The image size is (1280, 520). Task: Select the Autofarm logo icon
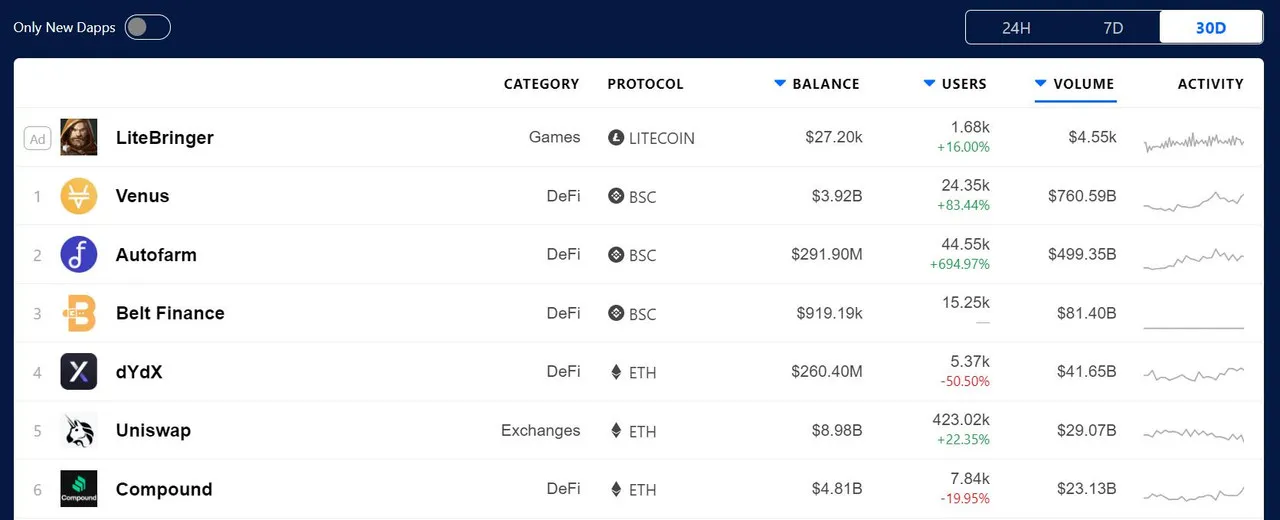pyautogui.click(x=79, y=254)
